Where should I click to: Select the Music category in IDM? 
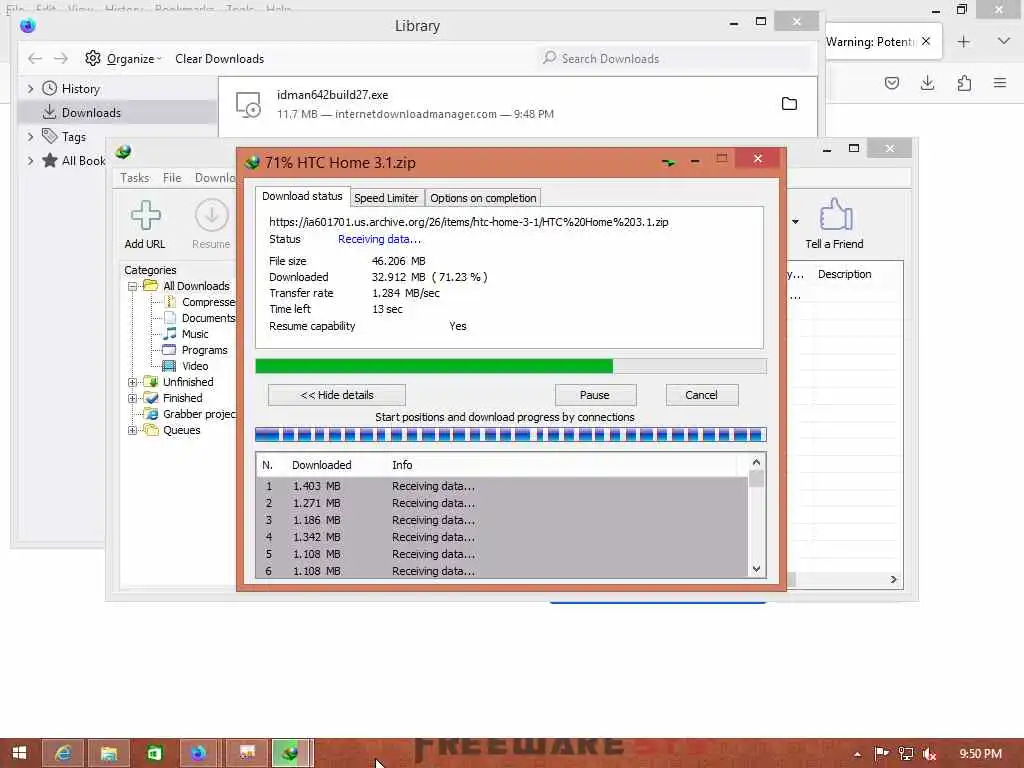pos(195,334)
